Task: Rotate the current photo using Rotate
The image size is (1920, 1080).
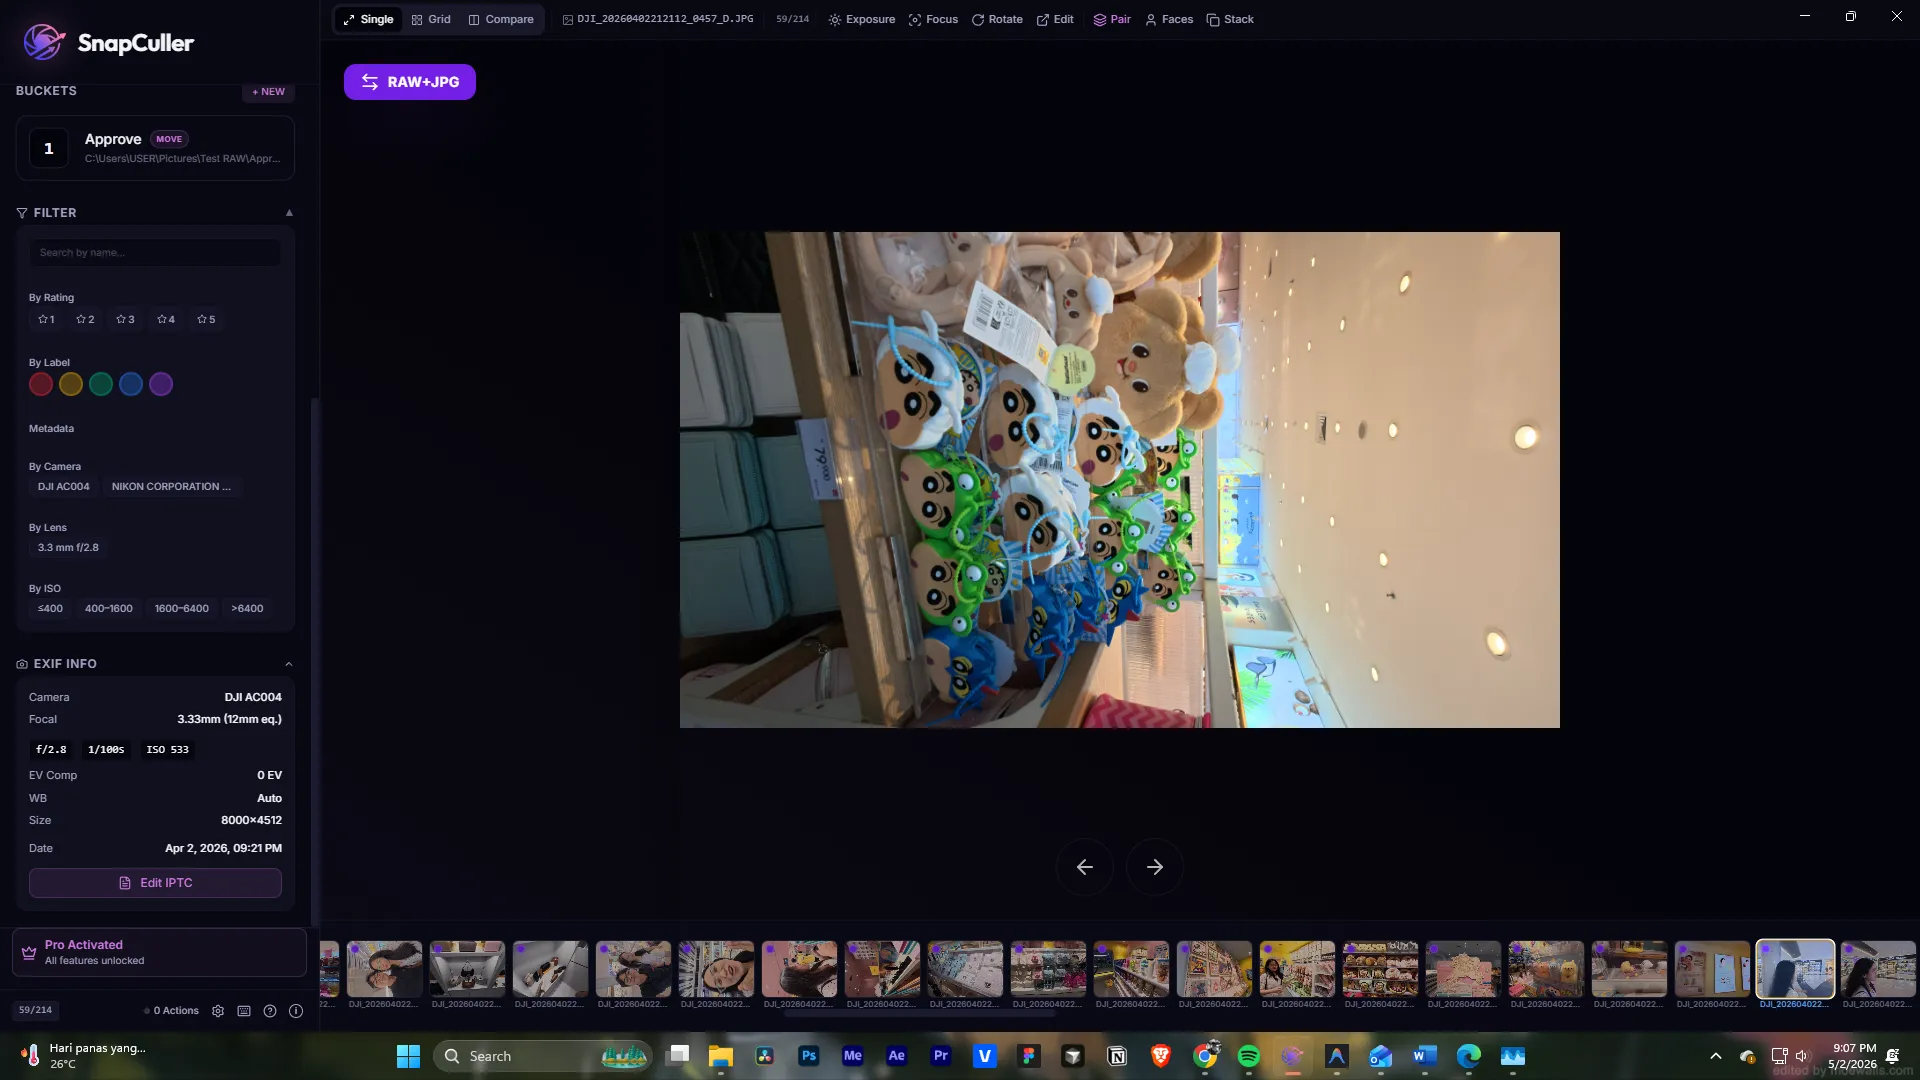Action: click(997, 19)
